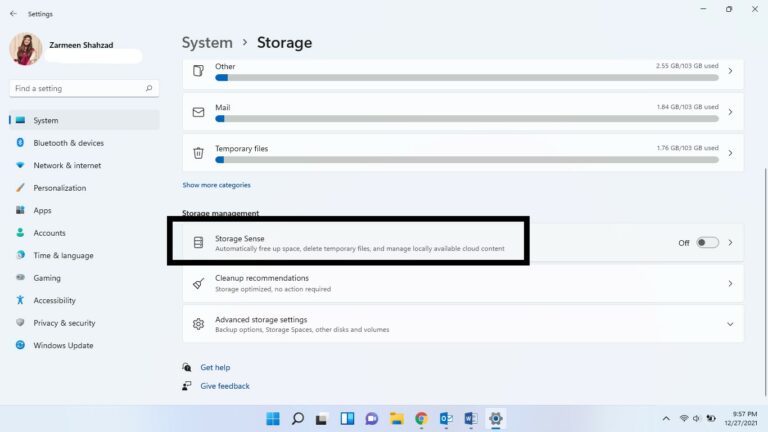Select System in the sidebar
768x432 pixels.
(x=84, y=120)
